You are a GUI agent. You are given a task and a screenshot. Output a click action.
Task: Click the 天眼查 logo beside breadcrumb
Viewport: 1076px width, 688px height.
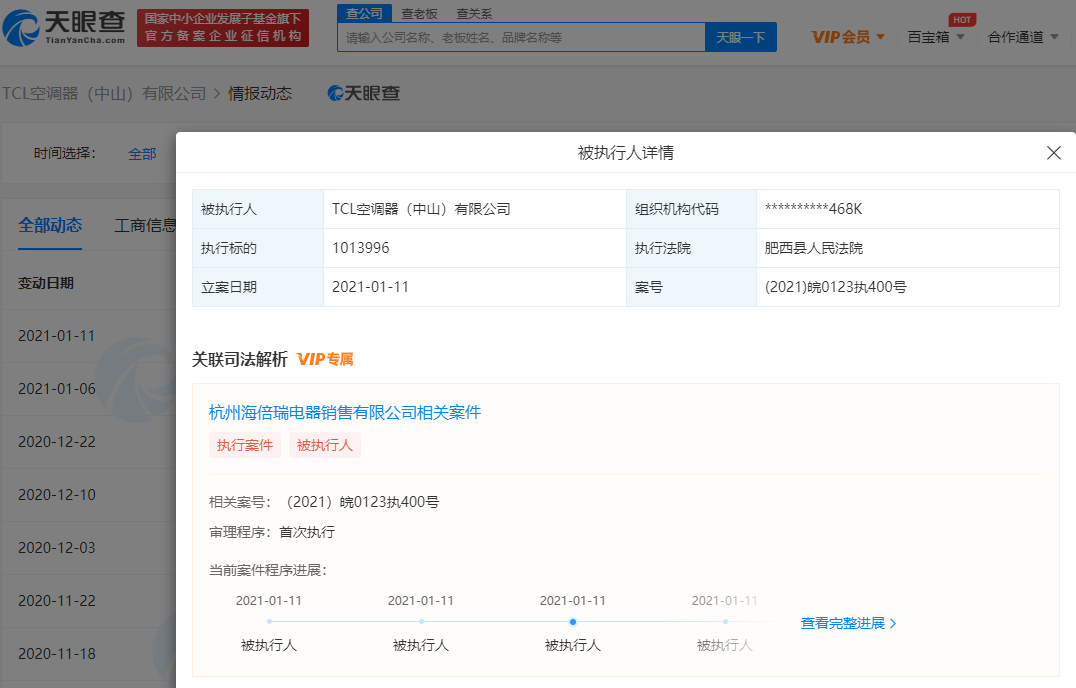click(x=364, y=93)
